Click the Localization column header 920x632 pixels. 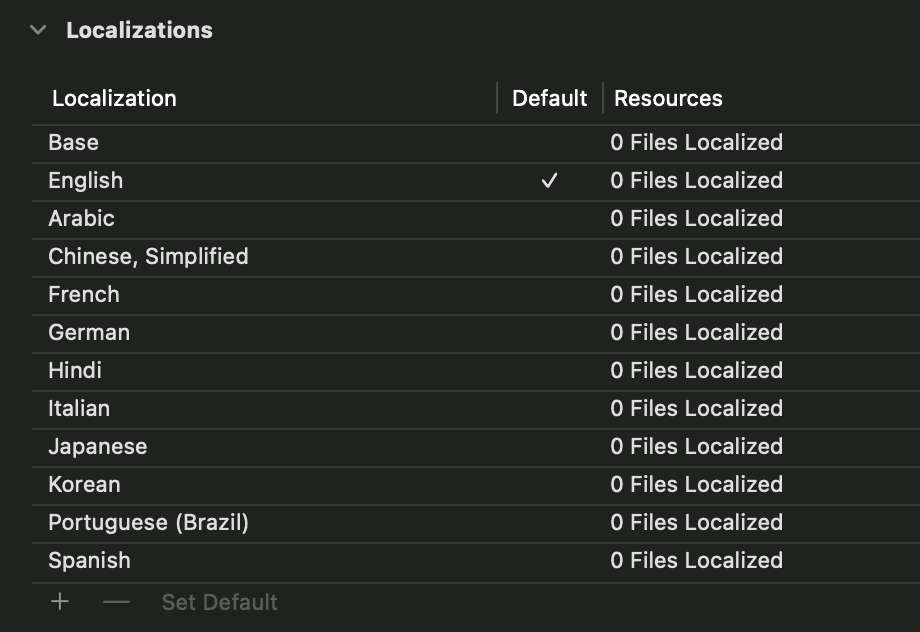coord(114,98)
